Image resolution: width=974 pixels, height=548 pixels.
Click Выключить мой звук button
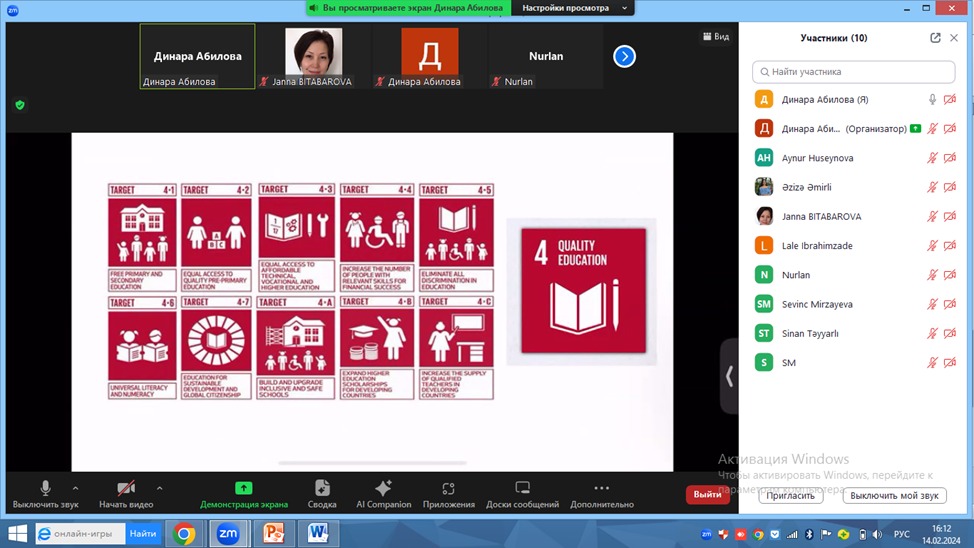[x=894, y=495]
